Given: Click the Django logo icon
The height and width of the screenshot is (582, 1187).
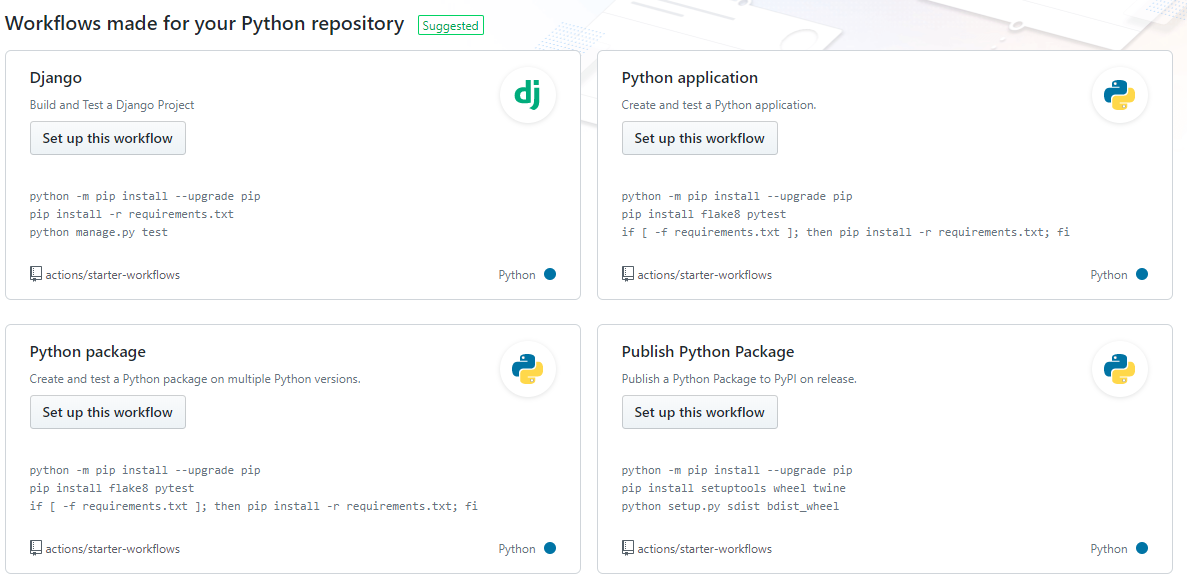Looking at the screenshot, I should point(527,95).
